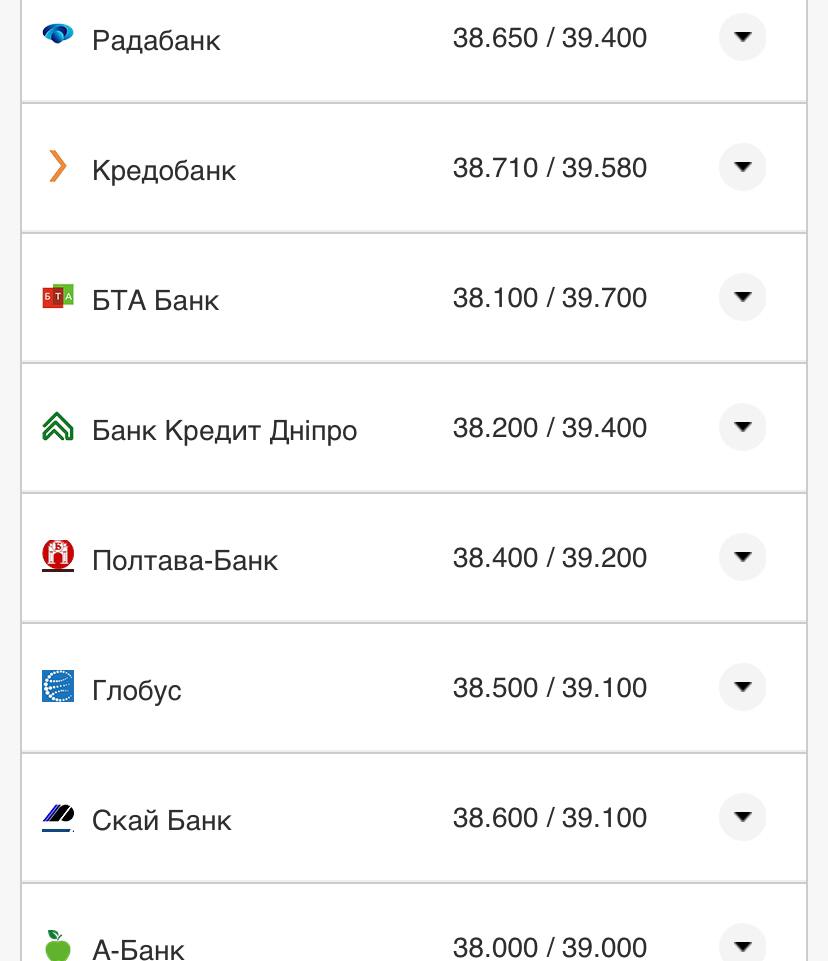Screen dimensions: 828x961
Task: Open Банк Кредит Дніпро dropdown arrow
Action: point(742,427)
